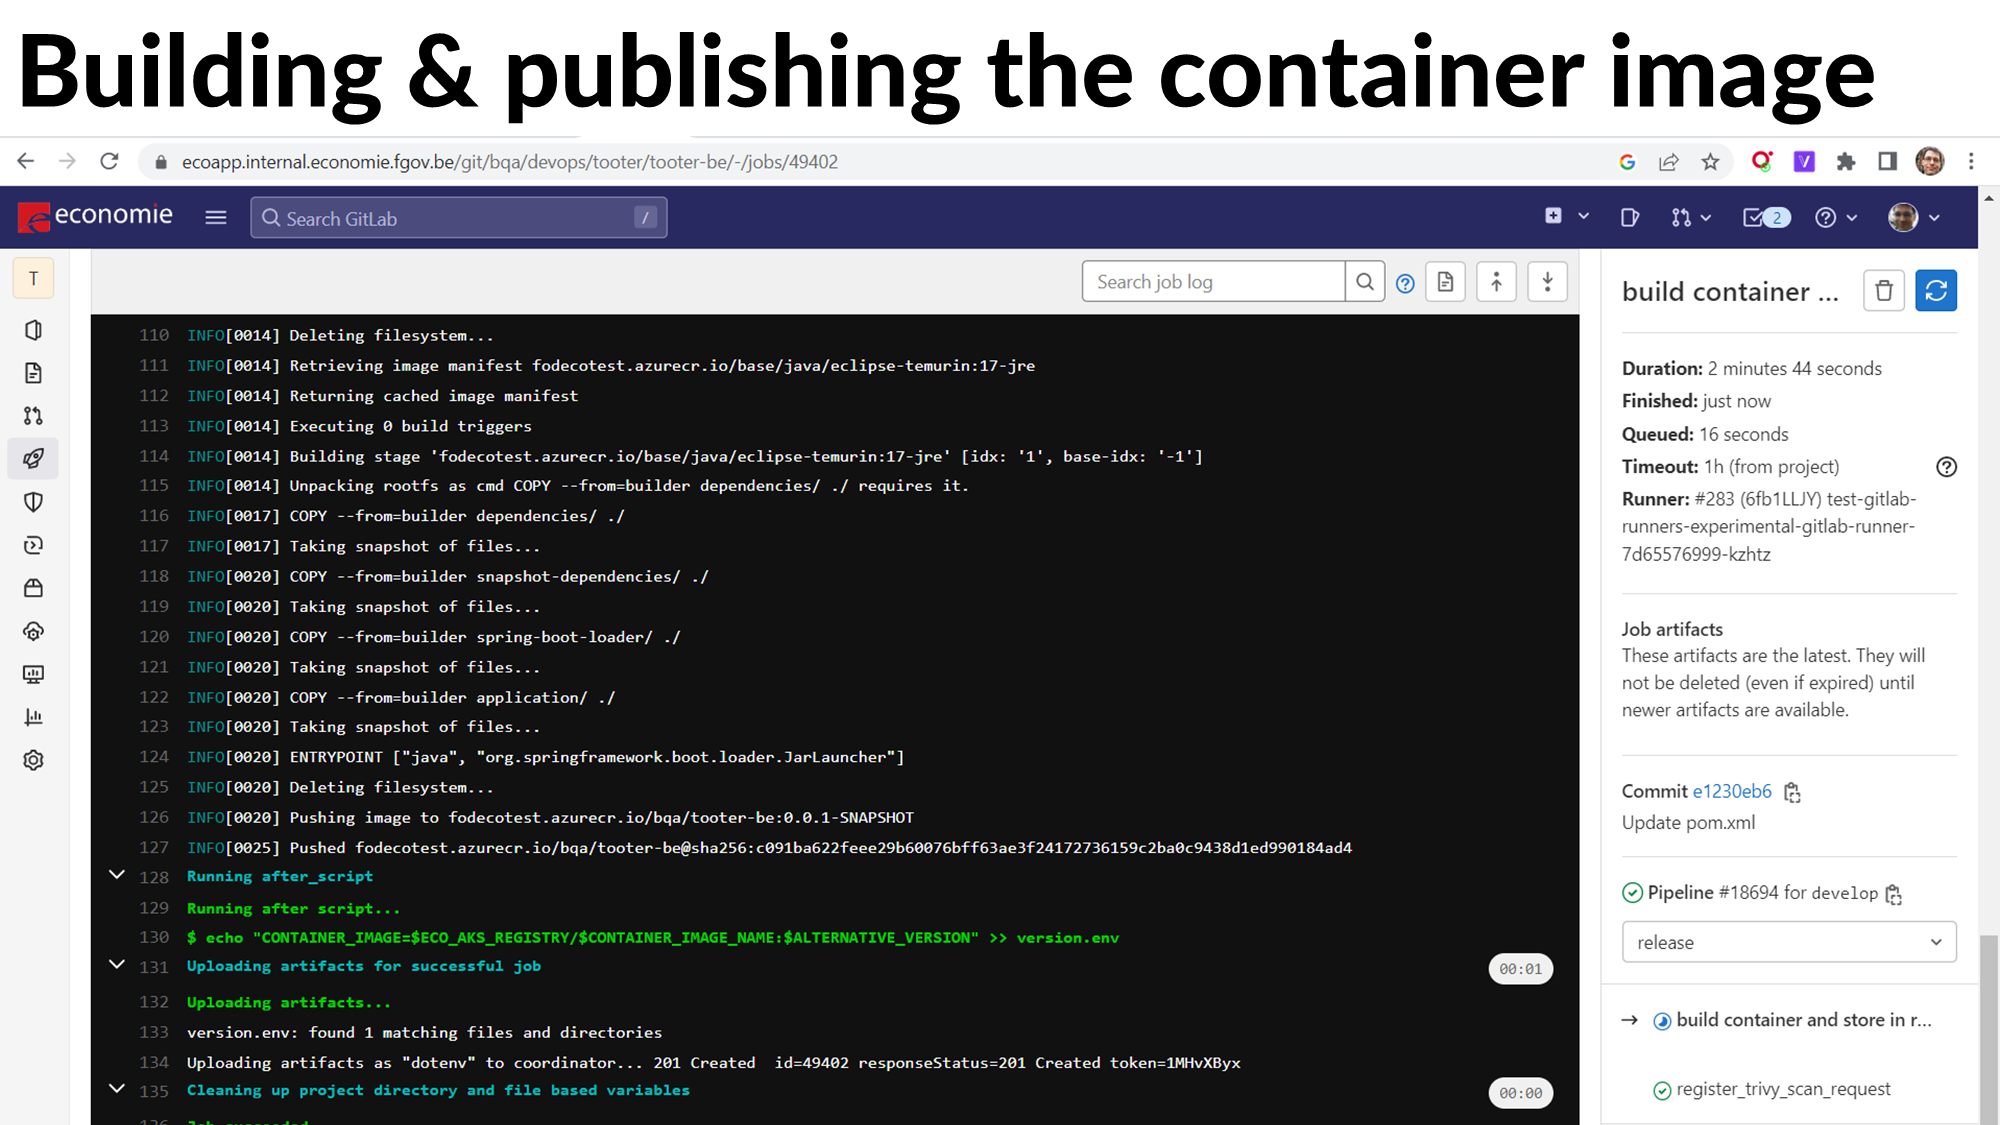Open the To-Do list with 2 items

[1765, 218]
